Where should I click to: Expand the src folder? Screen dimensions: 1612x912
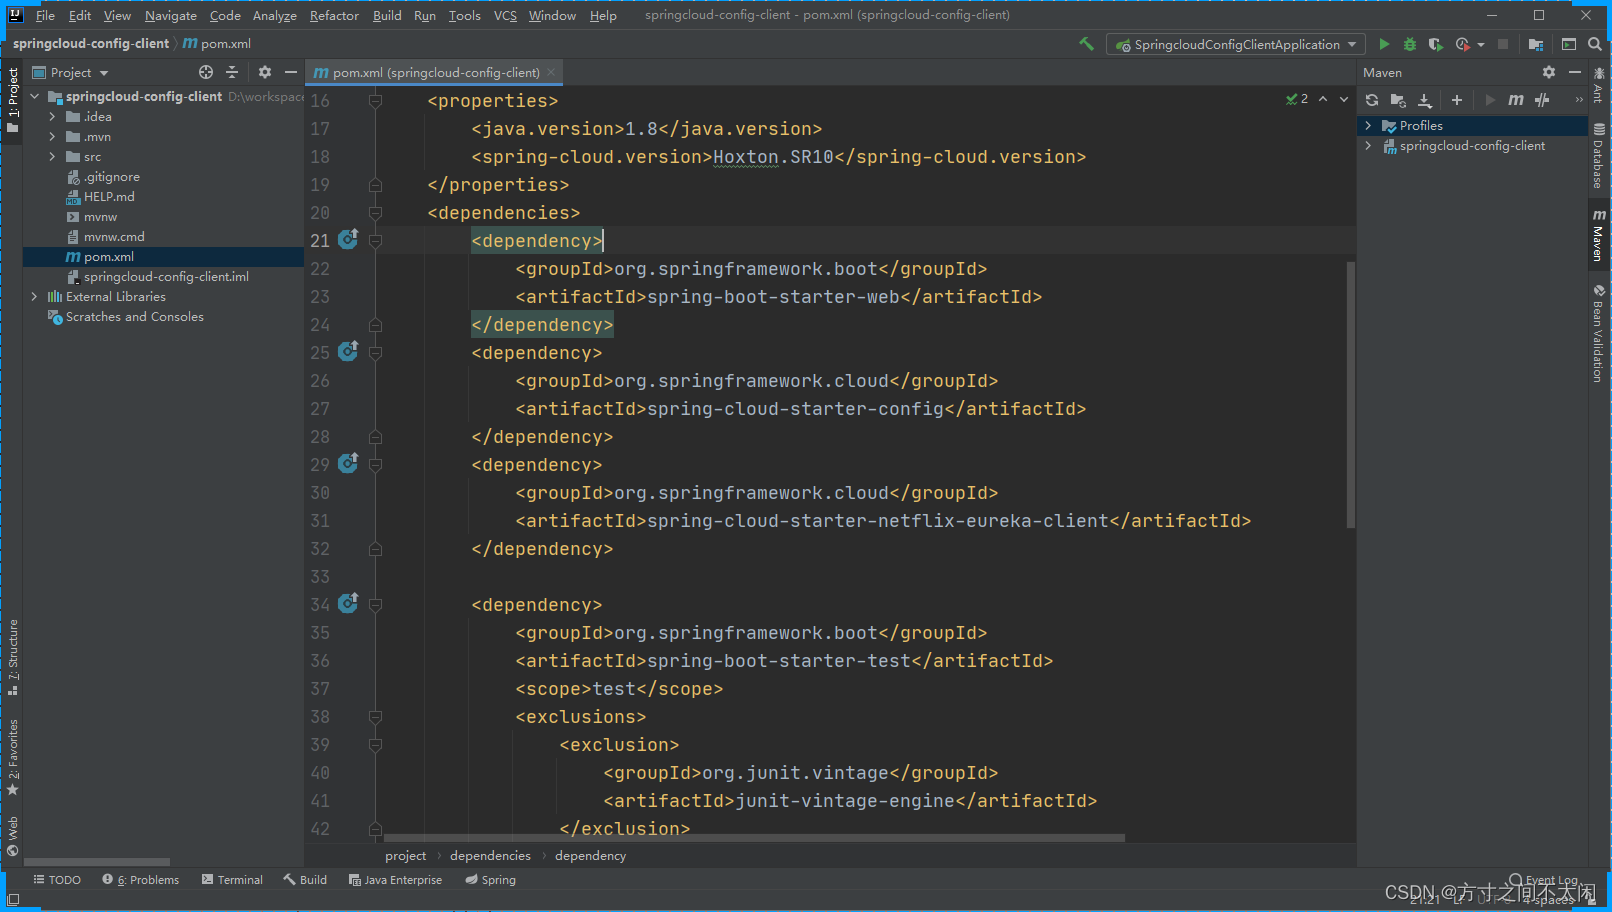click(x=52, y=157)
